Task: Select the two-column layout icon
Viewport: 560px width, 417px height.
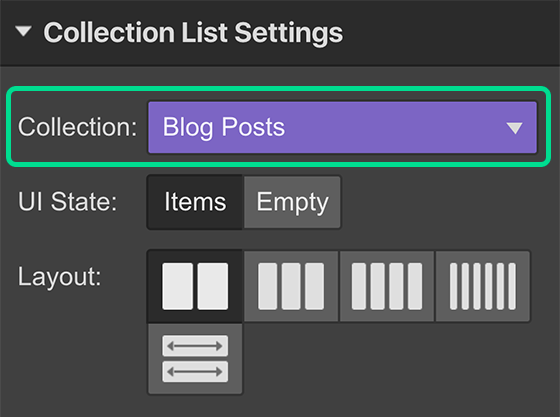Action: pyautogui.click(x=195, y=286)
